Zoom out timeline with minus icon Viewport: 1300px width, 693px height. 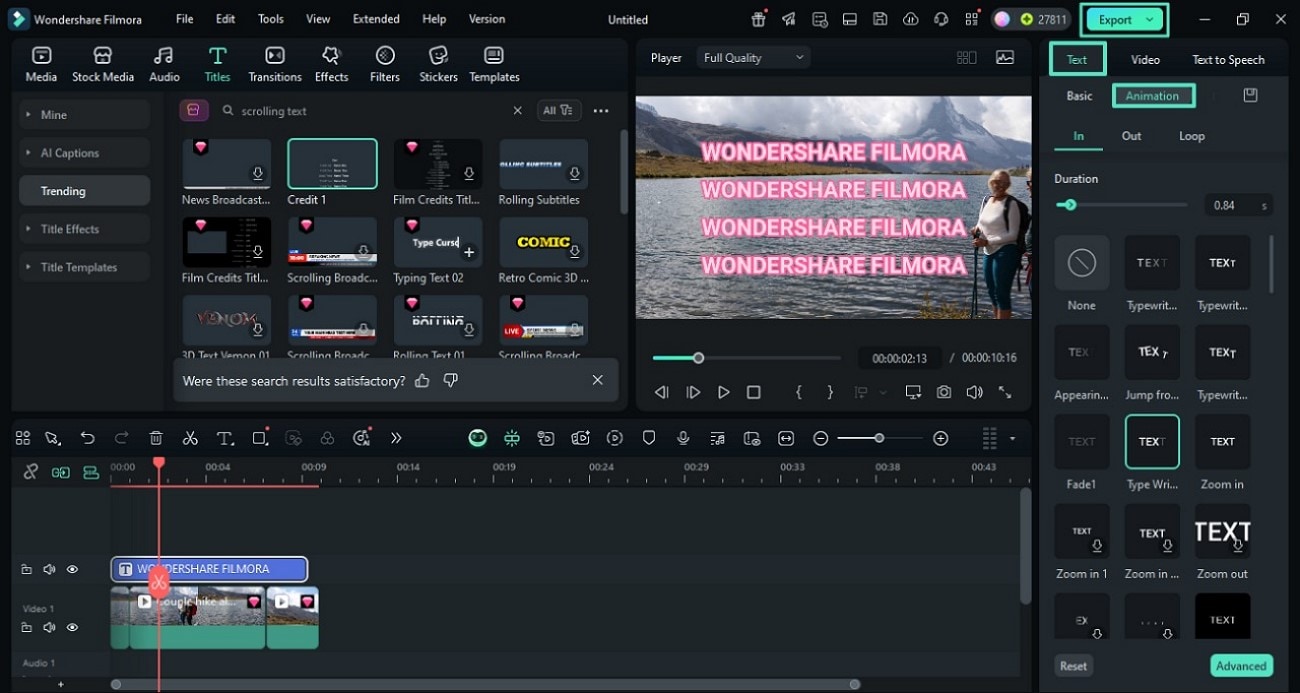click(x=820, y=438)
